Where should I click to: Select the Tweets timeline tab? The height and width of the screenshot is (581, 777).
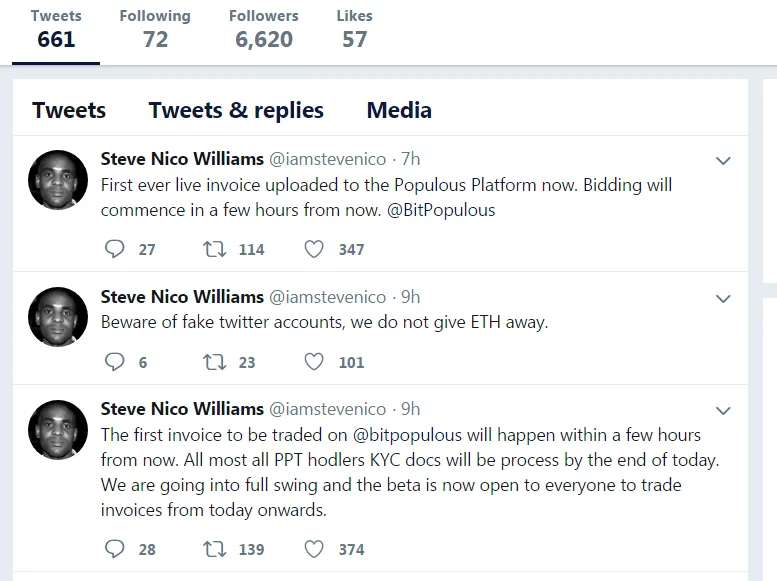69,110
